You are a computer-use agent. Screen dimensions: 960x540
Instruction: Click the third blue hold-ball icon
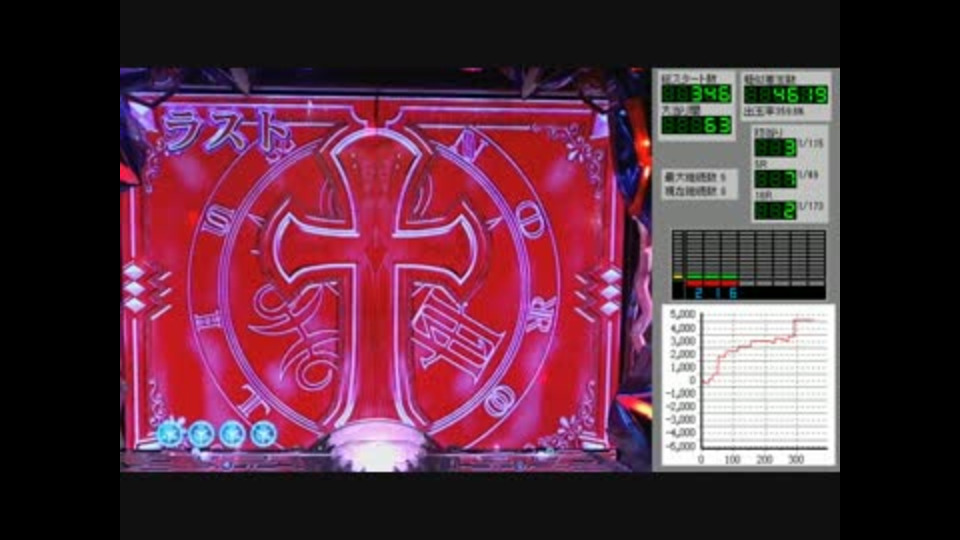coord(232,435)
